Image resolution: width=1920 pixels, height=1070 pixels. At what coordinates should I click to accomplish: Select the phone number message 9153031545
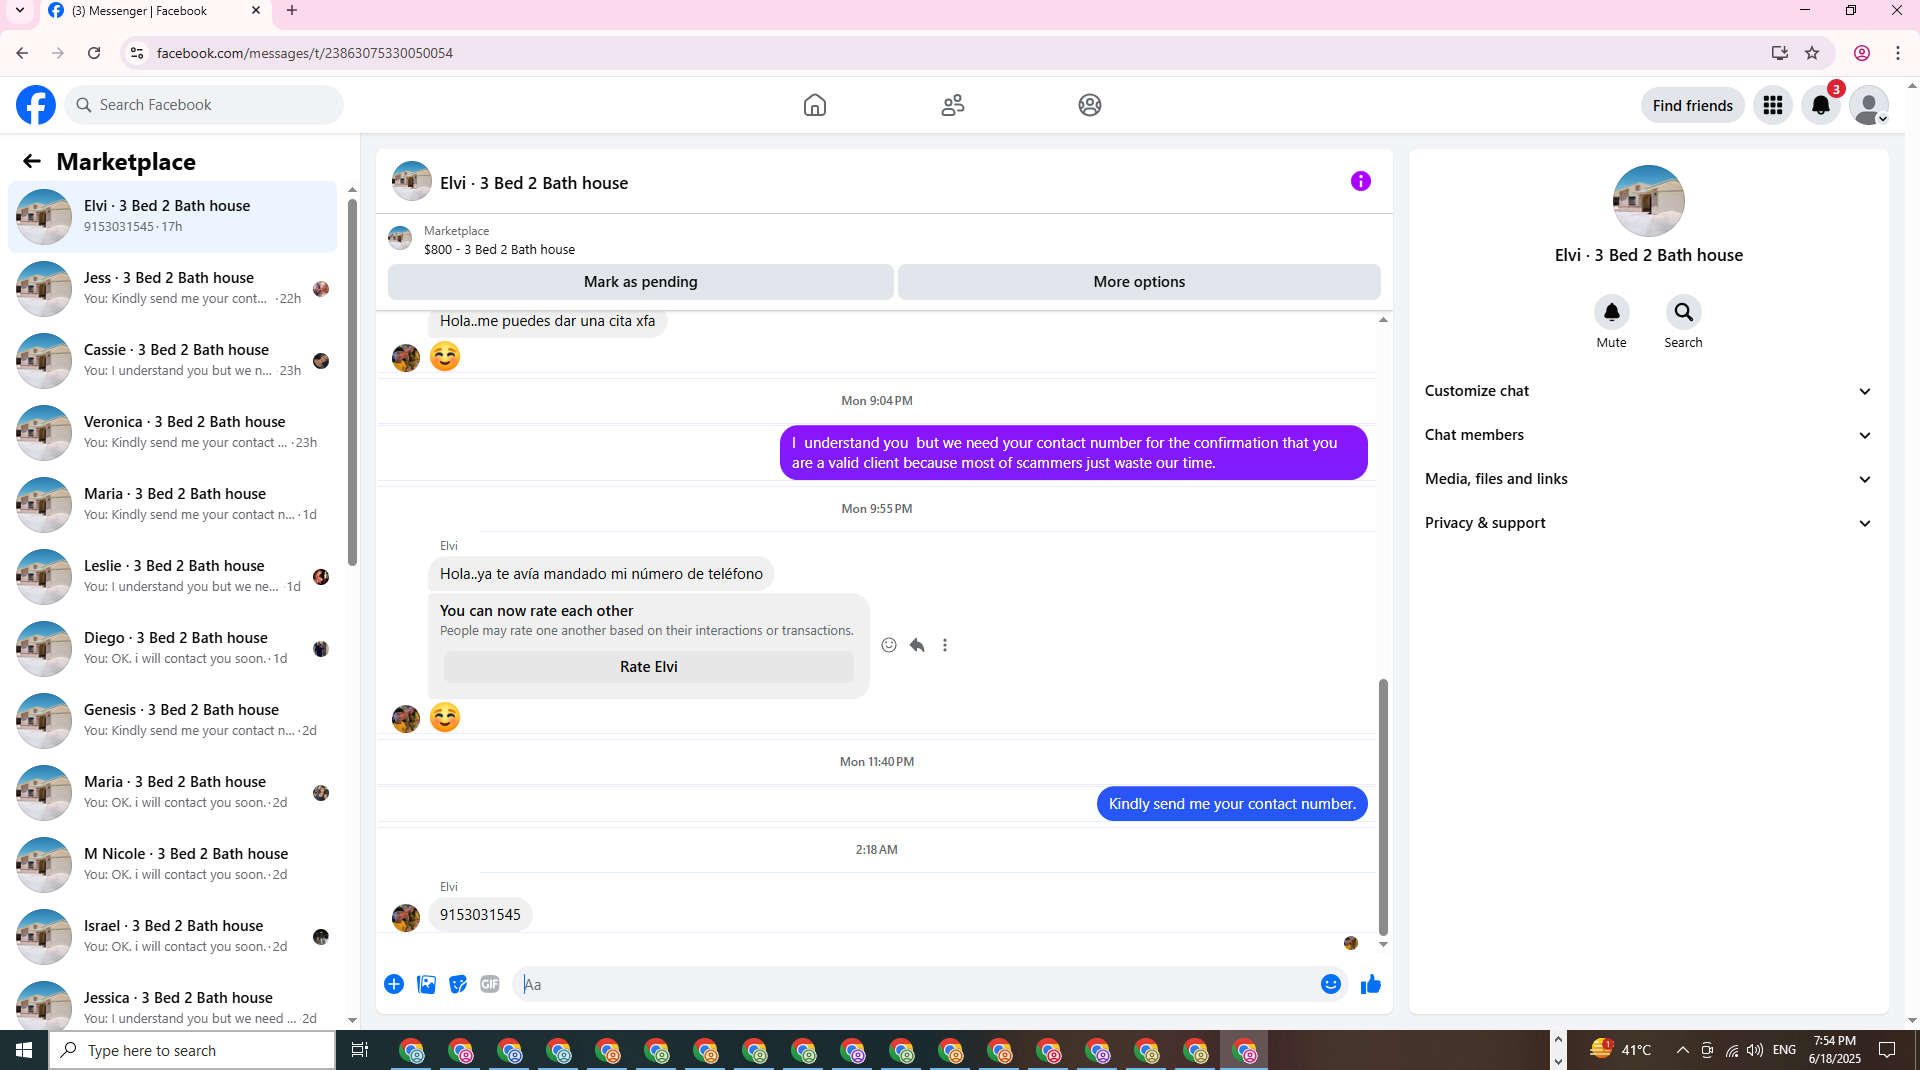tap(480, 915)
